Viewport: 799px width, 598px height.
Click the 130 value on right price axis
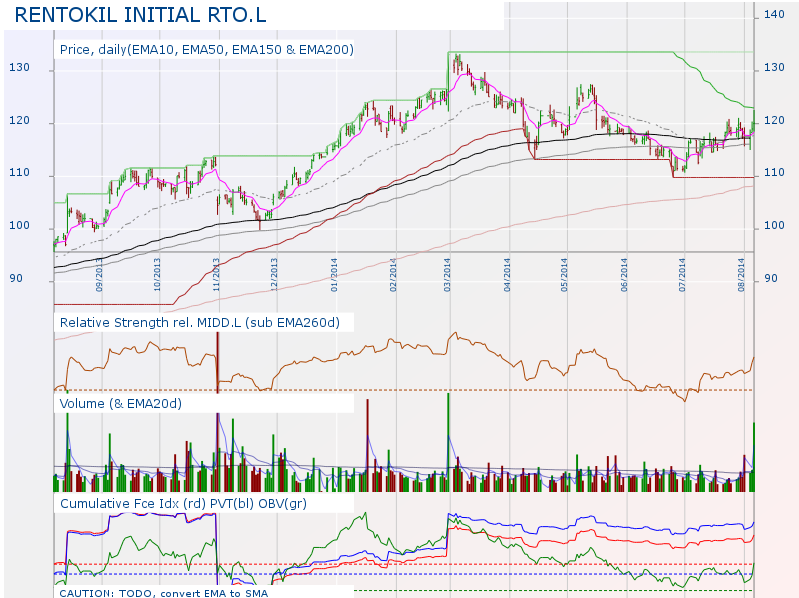pos(774,68)
